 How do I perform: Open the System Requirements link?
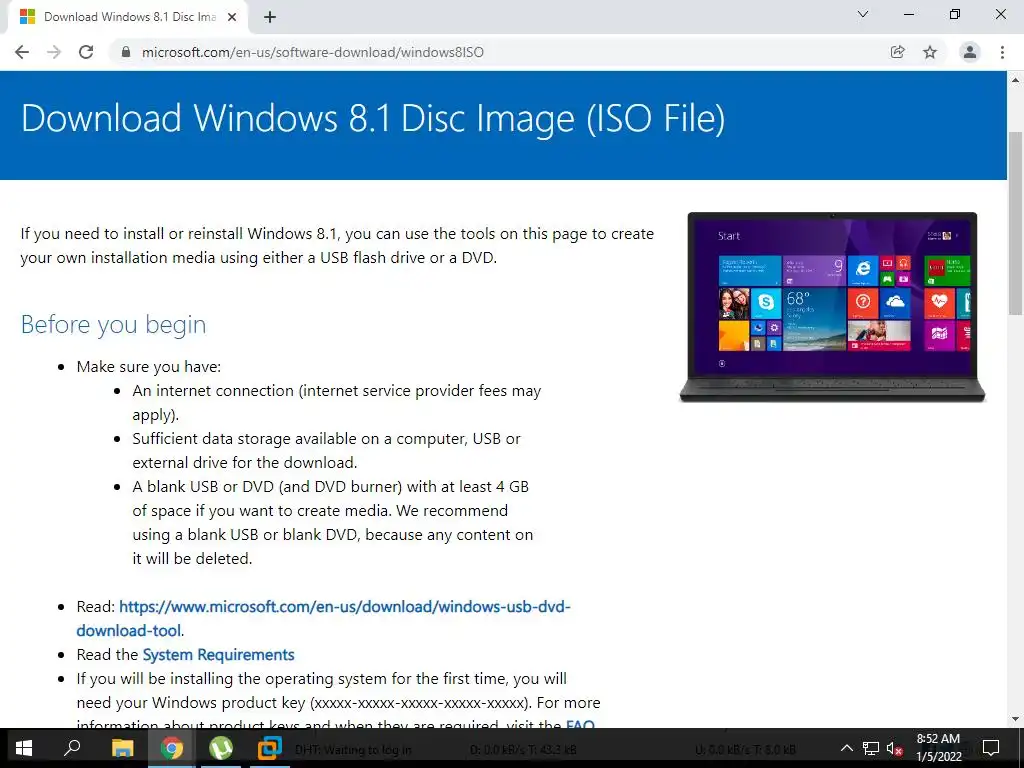(218, 654)
